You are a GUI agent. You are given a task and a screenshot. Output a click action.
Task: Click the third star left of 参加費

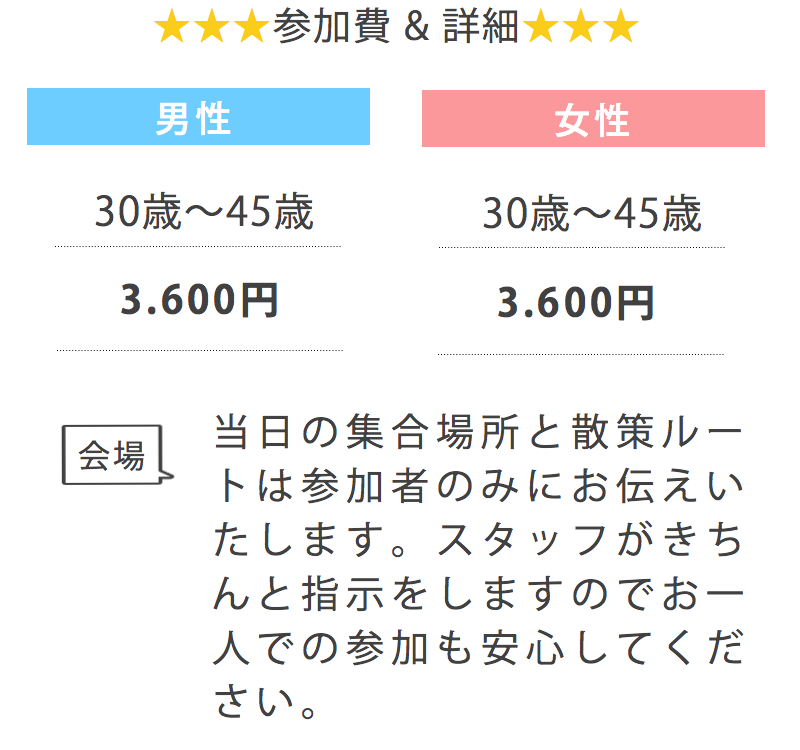click(252, 27)
